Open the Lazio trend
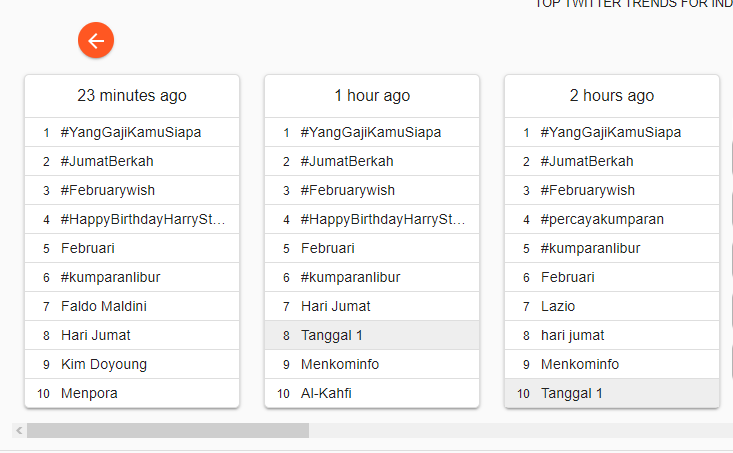Screen dimensions: 733x453 pyautogui.click(x=558, y=306)
